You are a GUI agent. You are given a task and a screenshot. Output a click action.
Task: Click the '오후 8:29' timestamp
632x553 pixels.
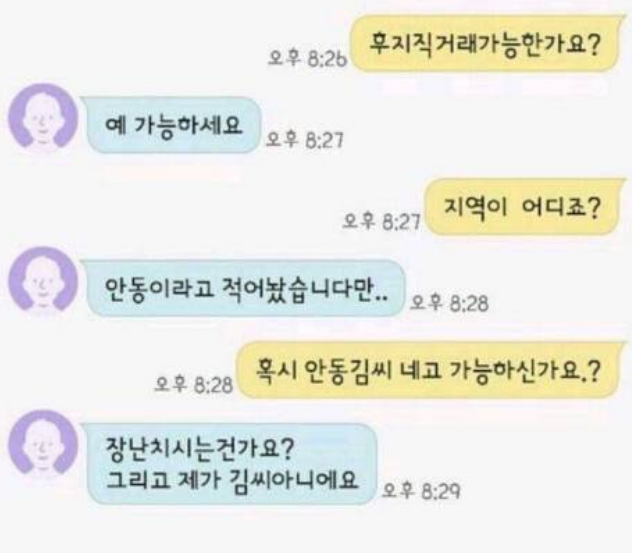coord(421,491)
